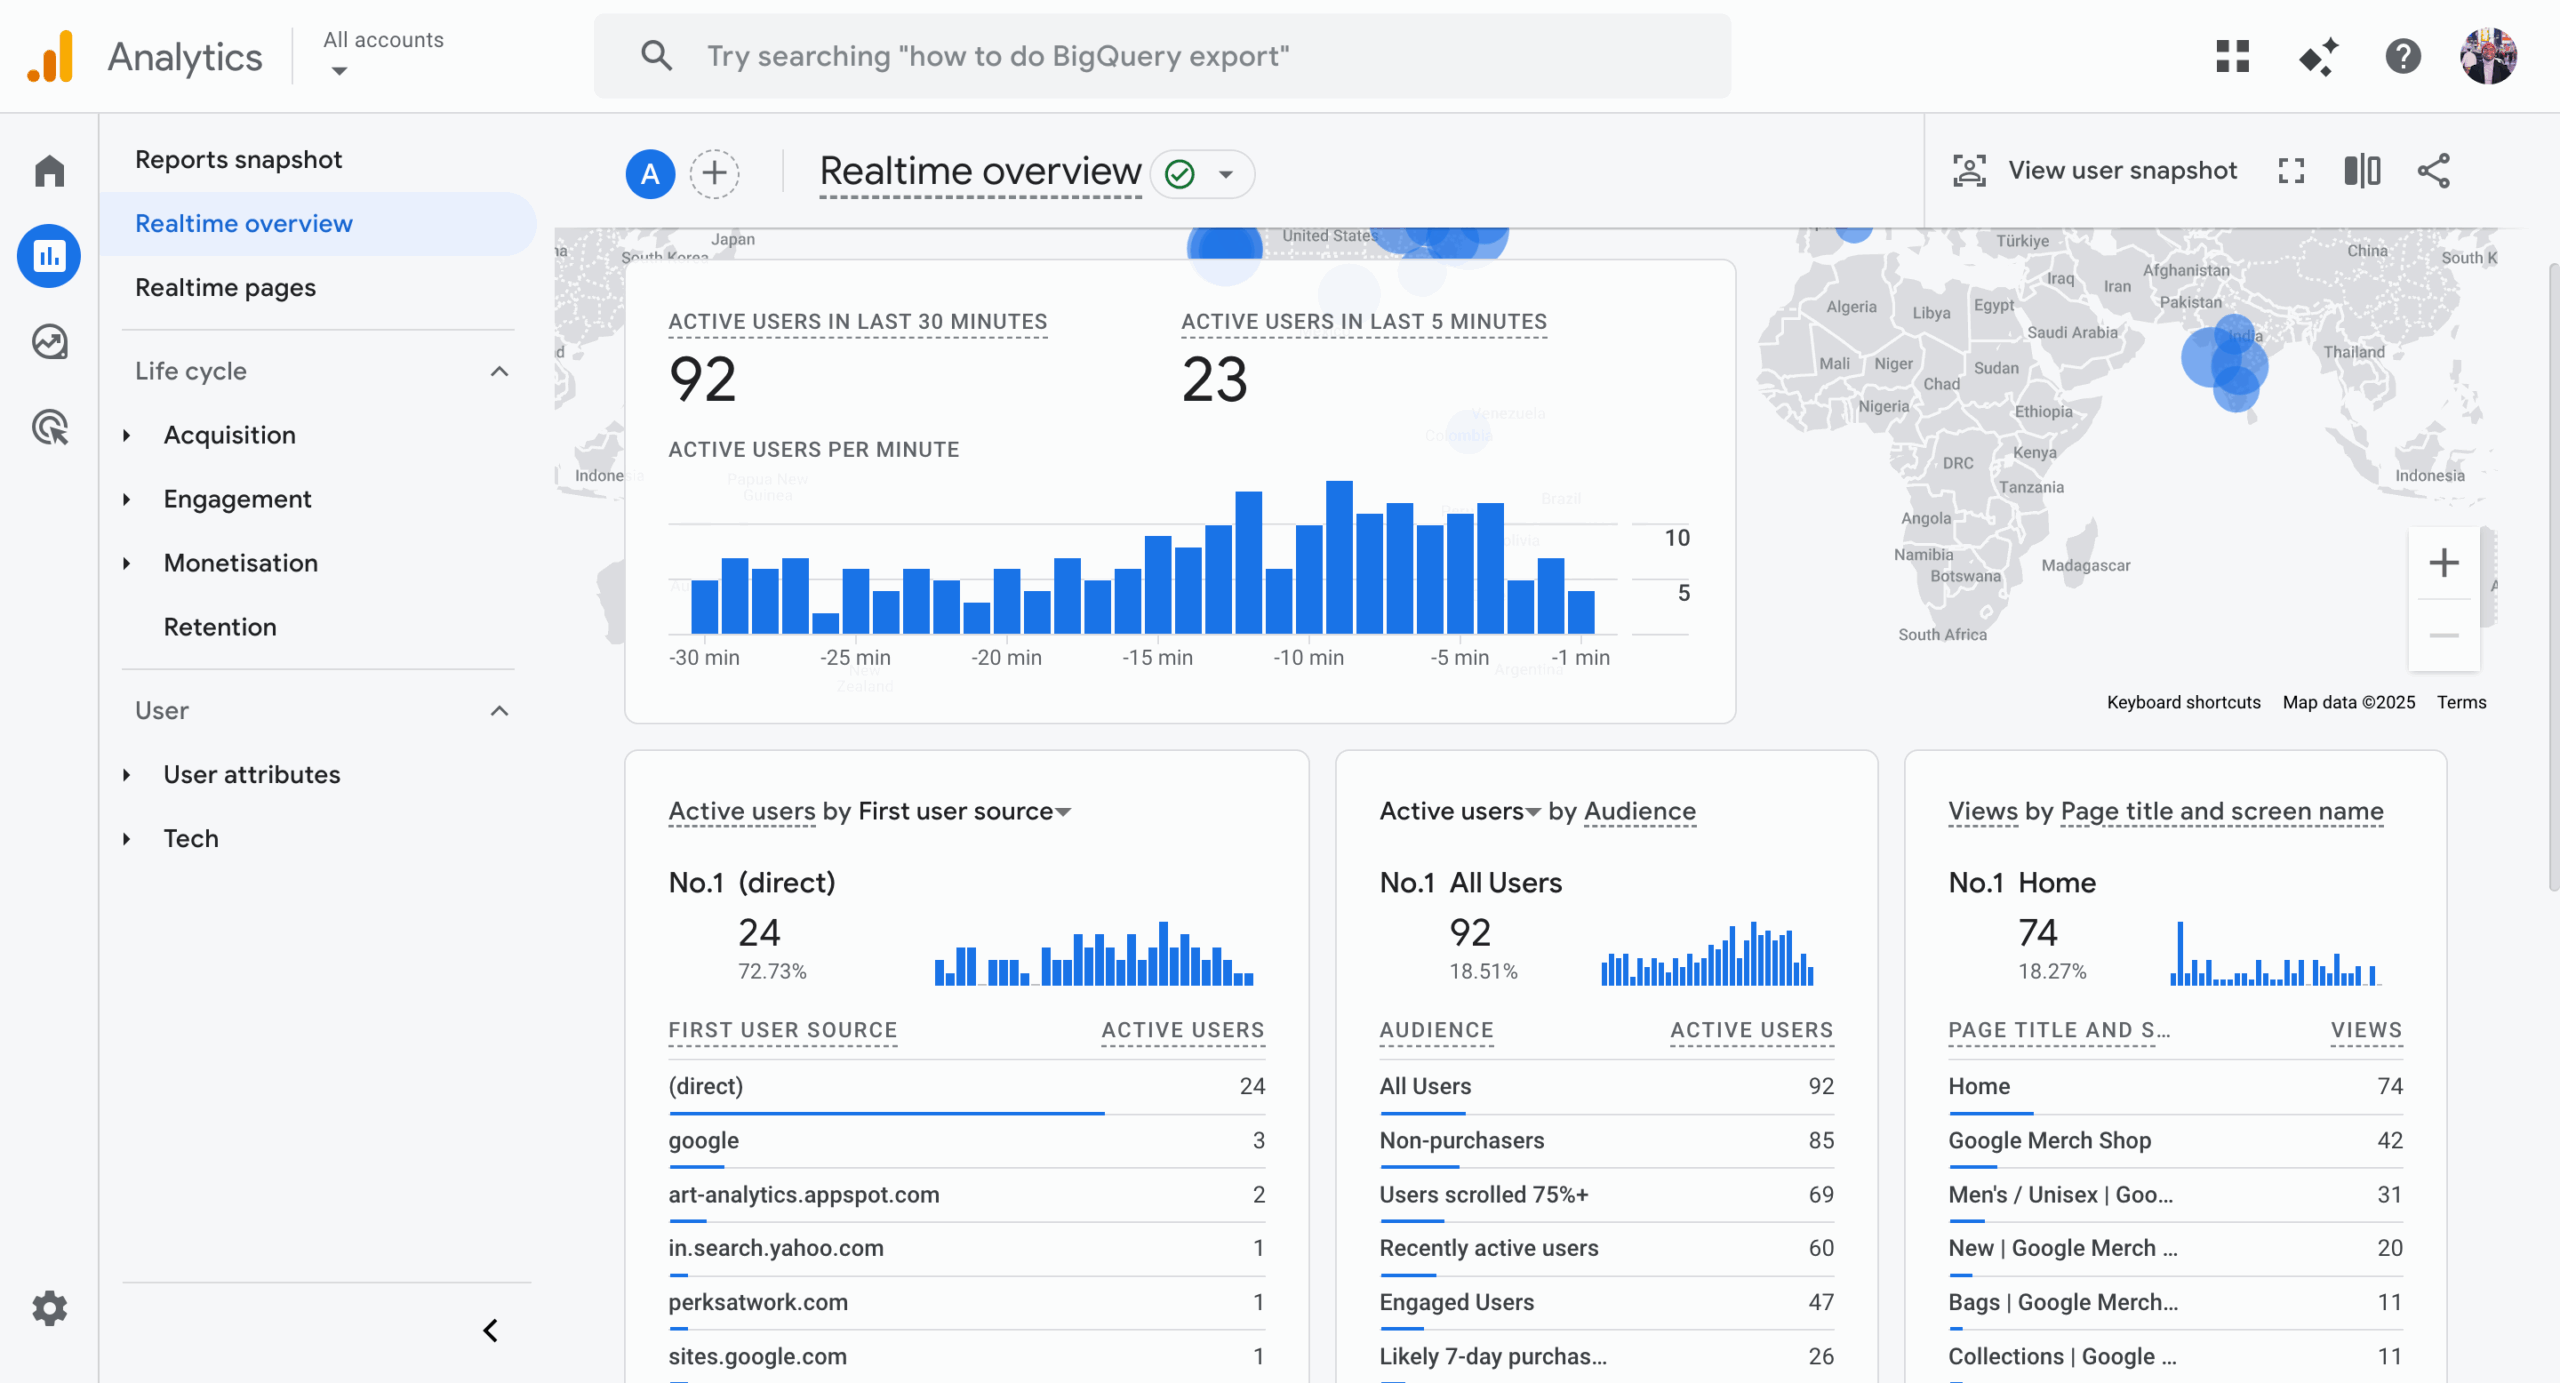This screenshot has width=2560, height=1383.
Task: Open the Home icon in left rail
Action: point(49,171)
